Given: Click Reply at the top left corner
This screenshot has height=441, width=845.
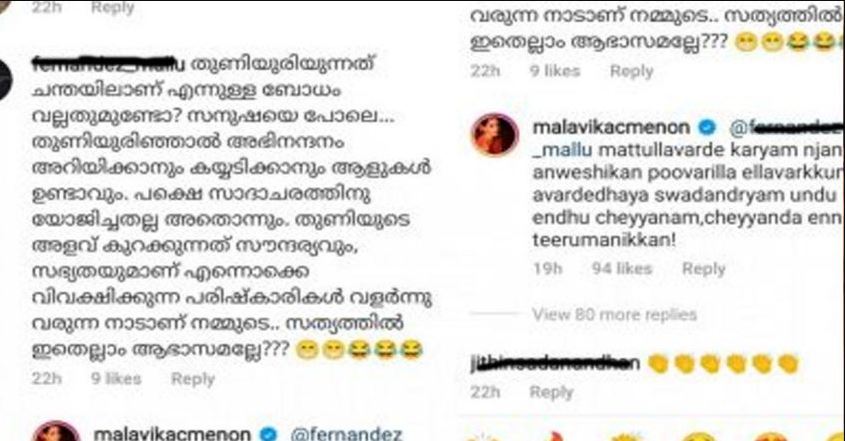Looking at the screenshot, I should 112,8.
